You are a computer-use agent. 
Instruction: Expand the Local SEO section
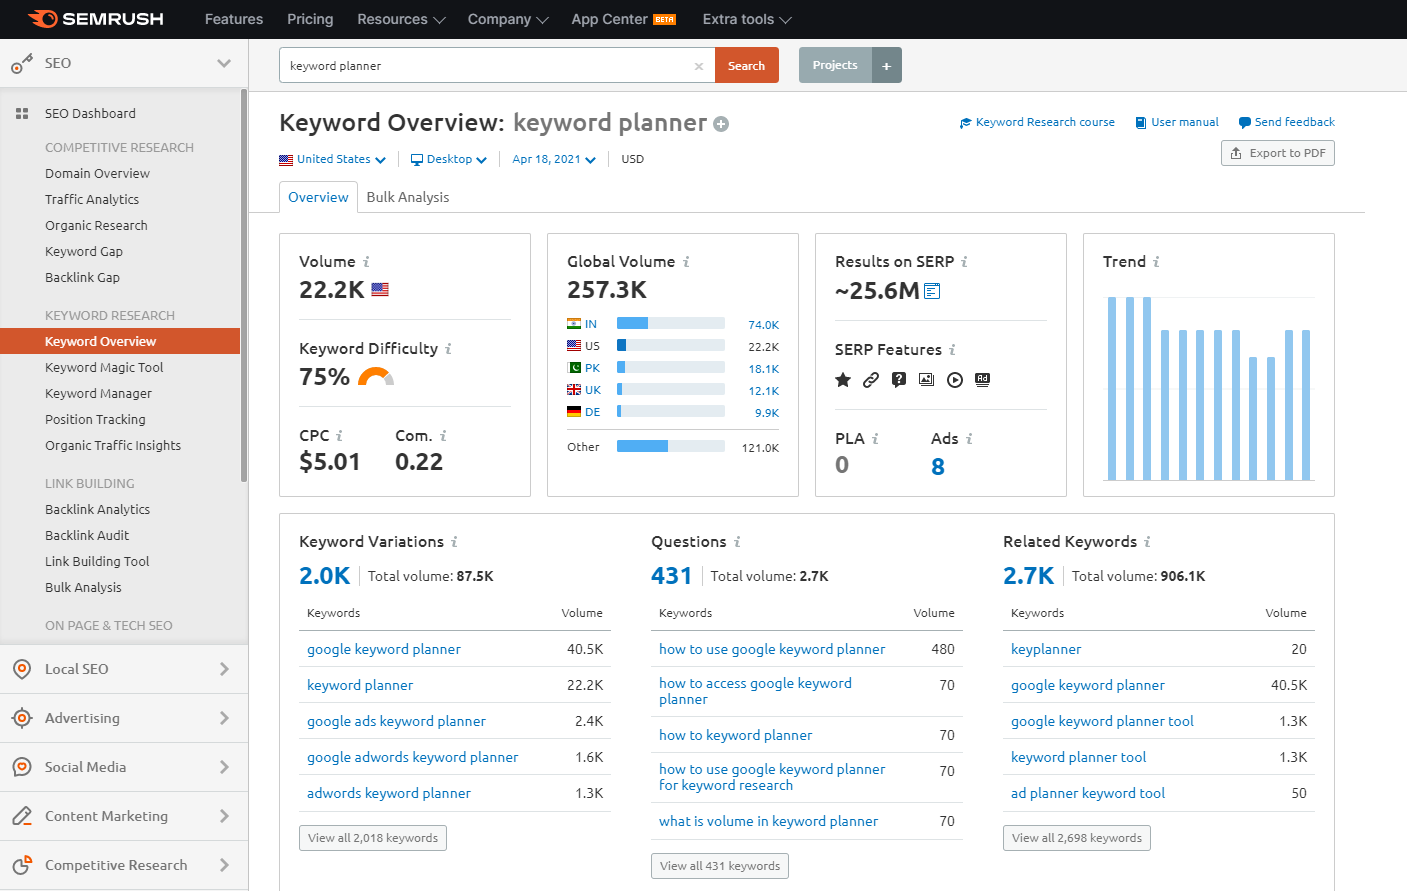point(124,669)
